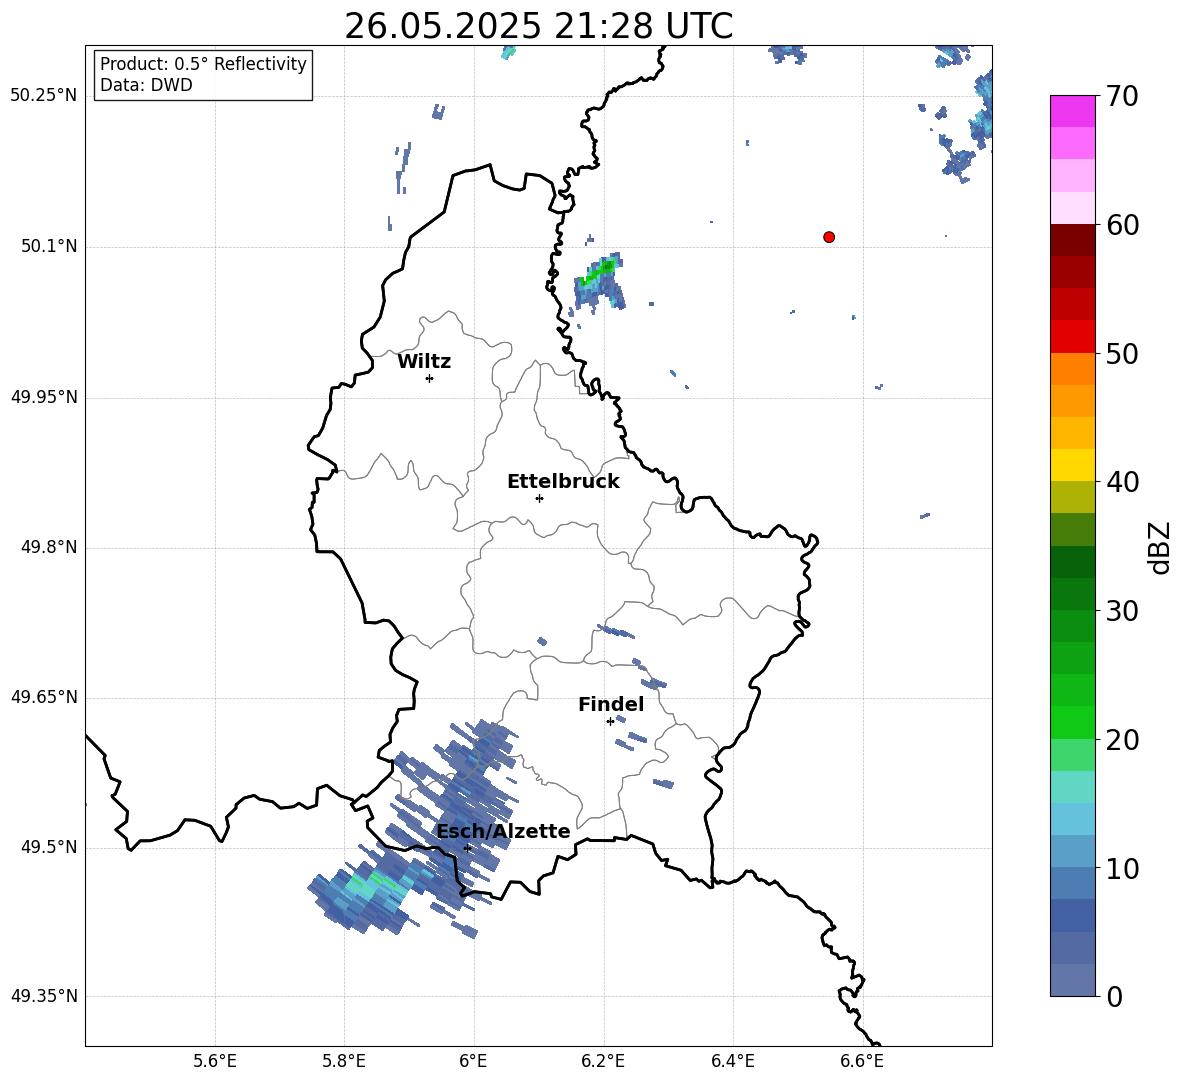This screenshot has height=1081, width=1184.
Task: Click the title 26.05.2025 21:28 UTC
Action: [x=538, y=26]
